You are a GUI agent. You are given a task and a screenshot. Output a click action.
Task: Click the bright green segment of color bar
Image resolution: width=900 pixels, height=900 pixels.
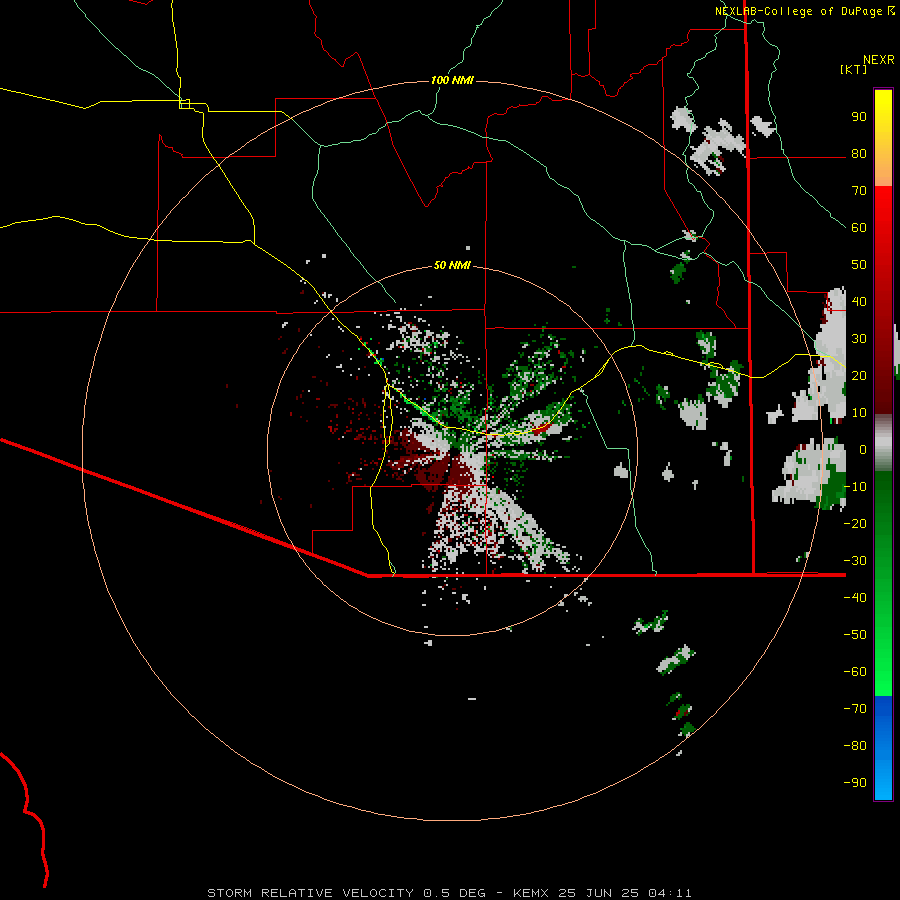click(x=883, y=583)
